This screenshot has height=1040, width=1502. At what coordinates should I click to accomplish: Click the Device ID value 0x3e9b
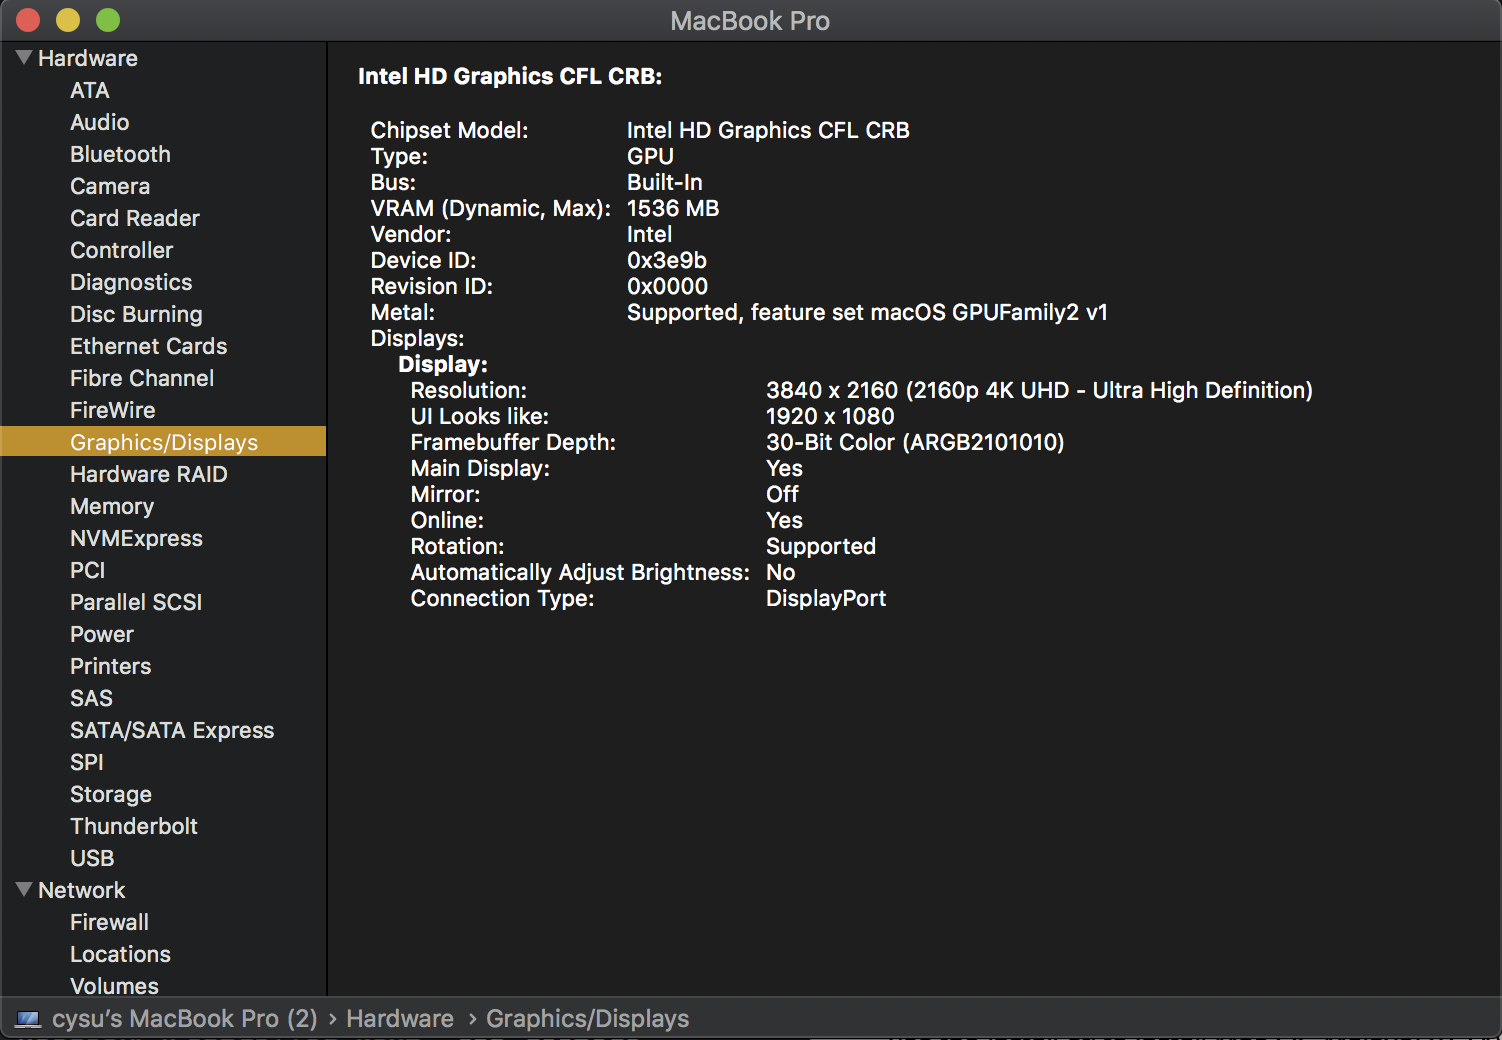coord(667,260)
